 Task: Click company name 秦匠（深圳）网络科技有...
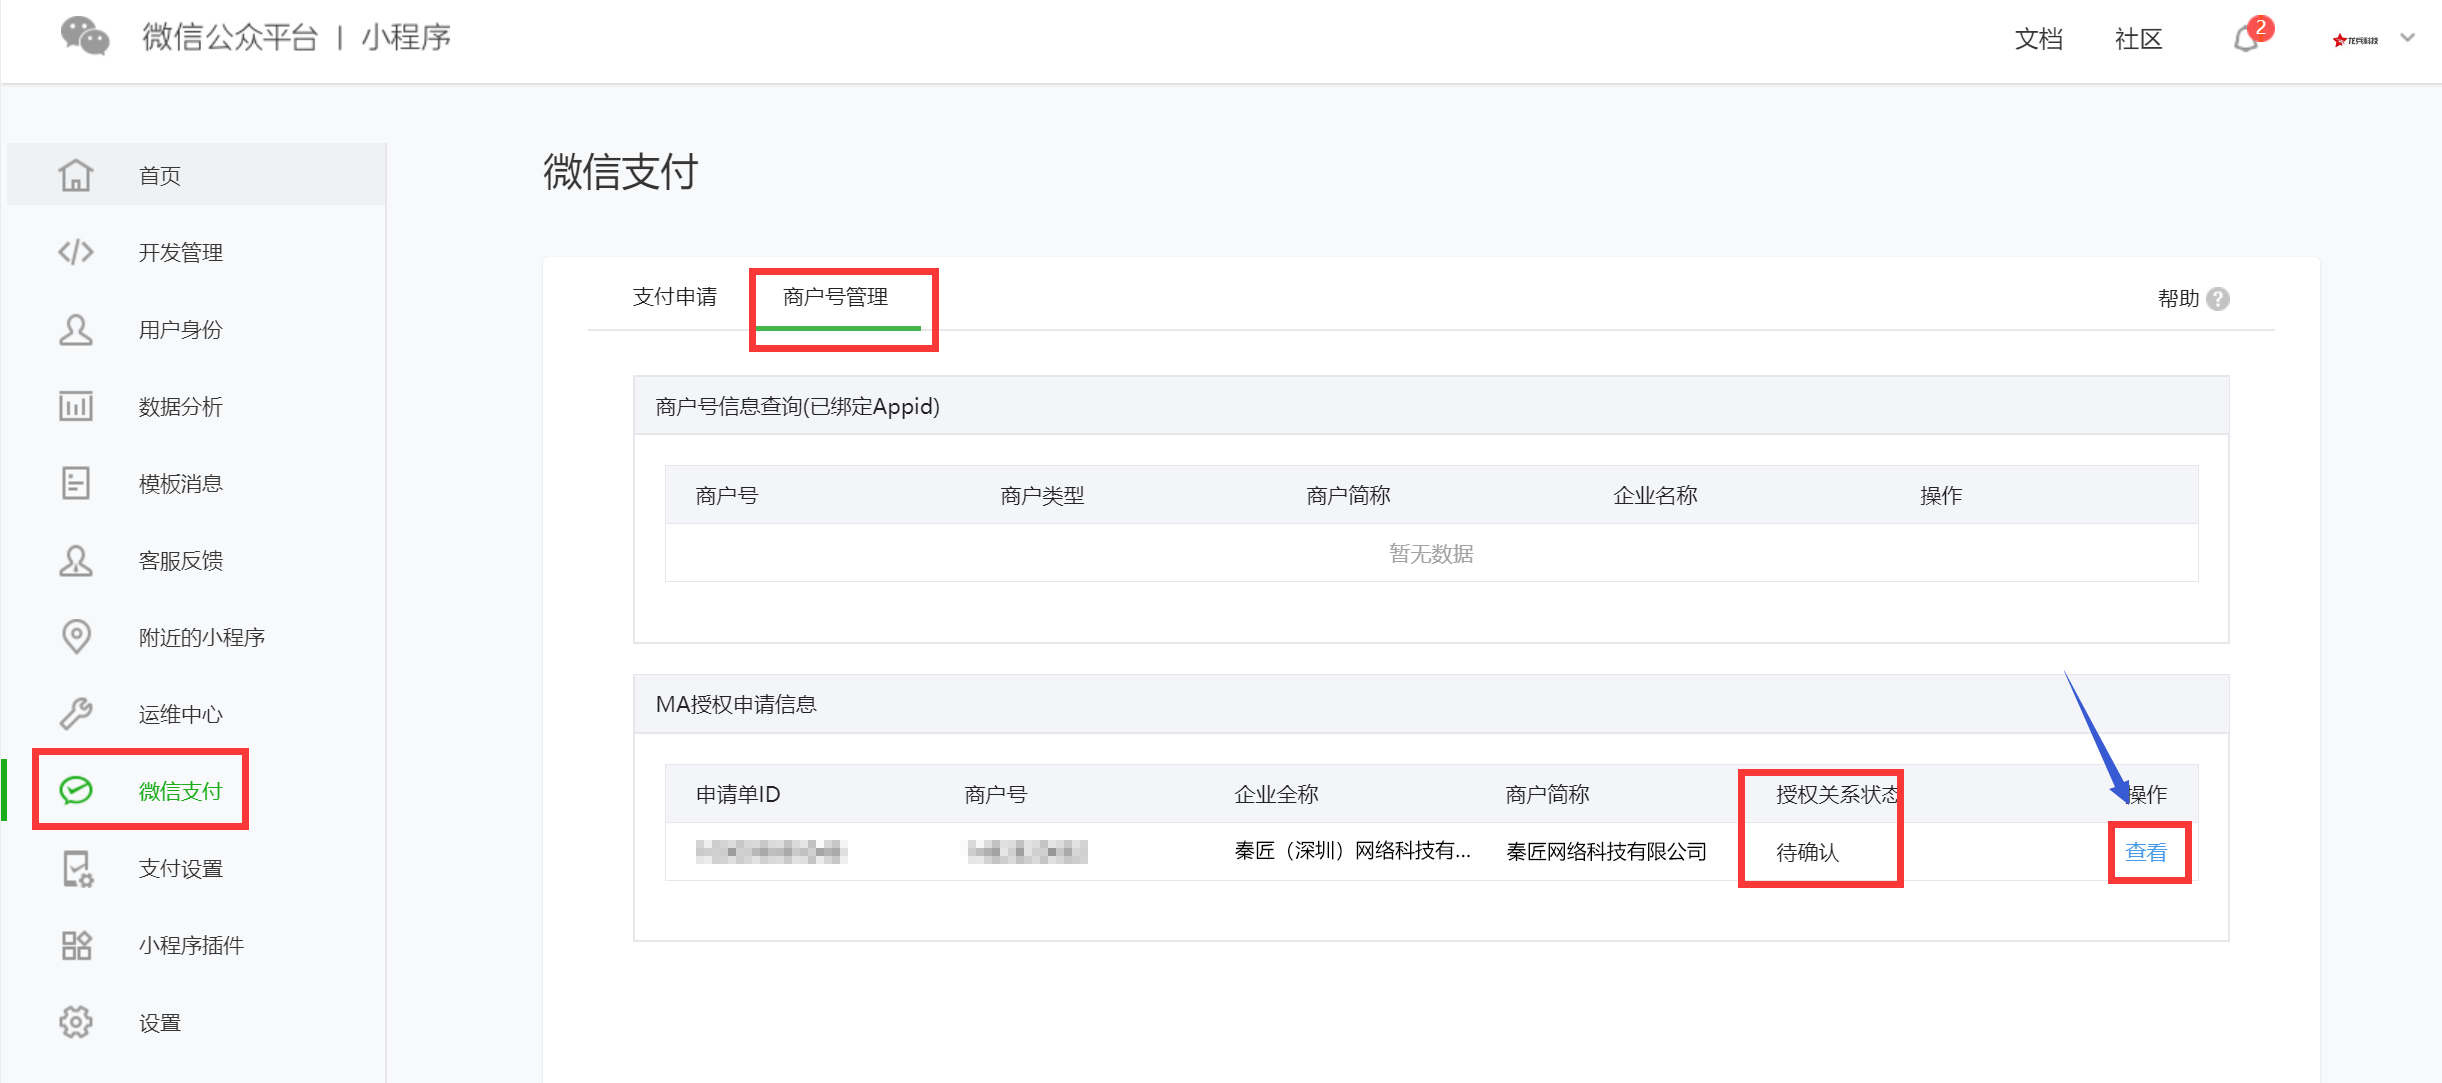pyautogui.click(x=1352, y=851)
